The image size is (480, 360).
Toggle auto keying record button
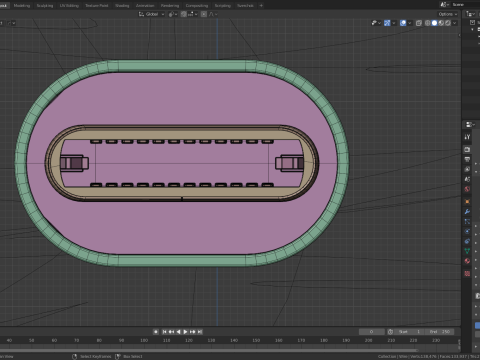(156, 332)
